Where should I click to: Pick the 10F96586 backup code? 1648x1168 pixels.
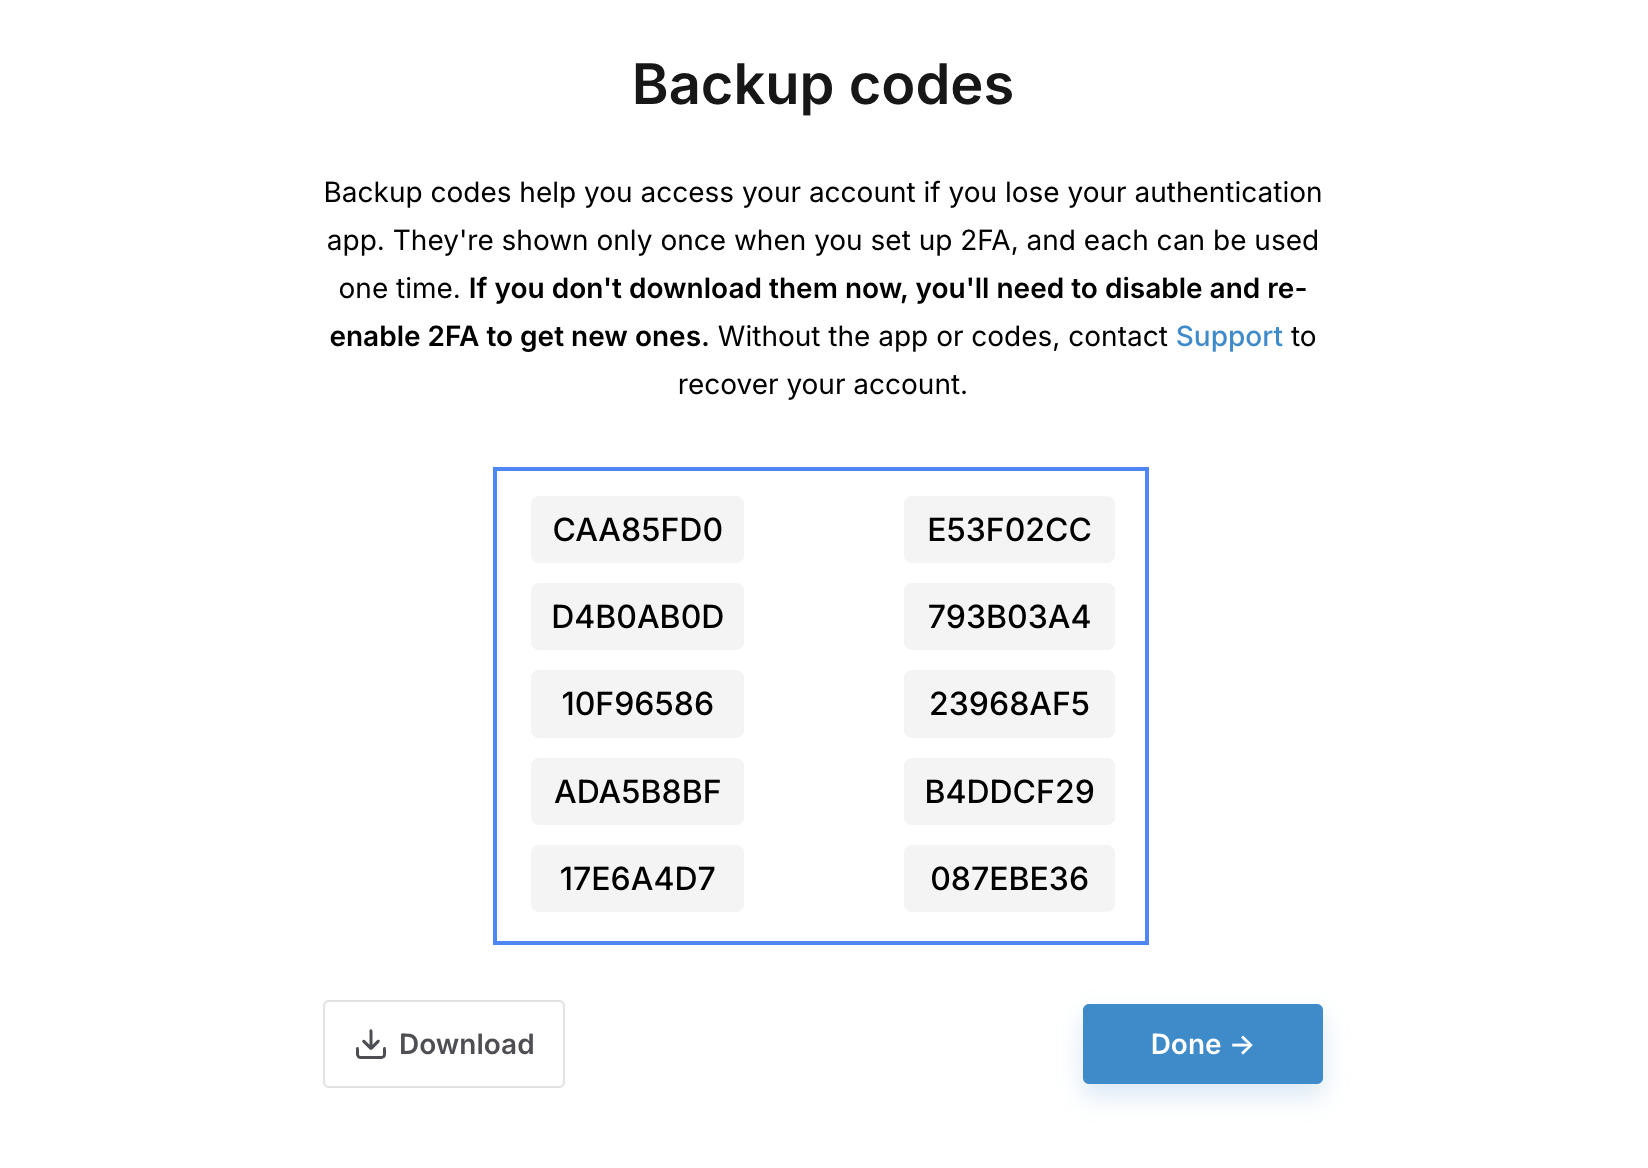pos(637,704)
